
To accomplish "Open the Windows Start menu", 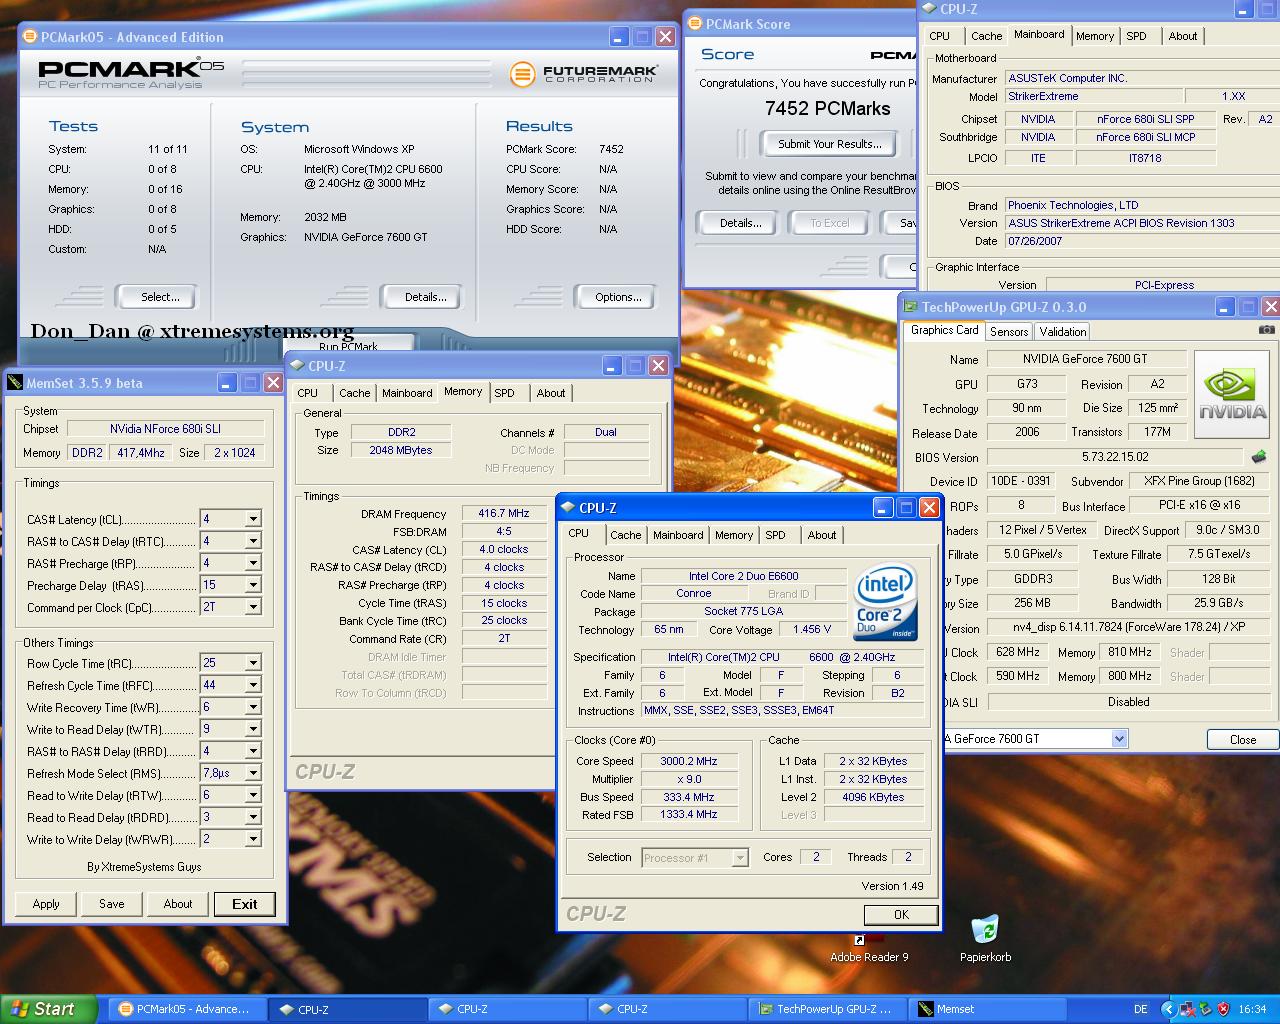I will [48, 1009].
